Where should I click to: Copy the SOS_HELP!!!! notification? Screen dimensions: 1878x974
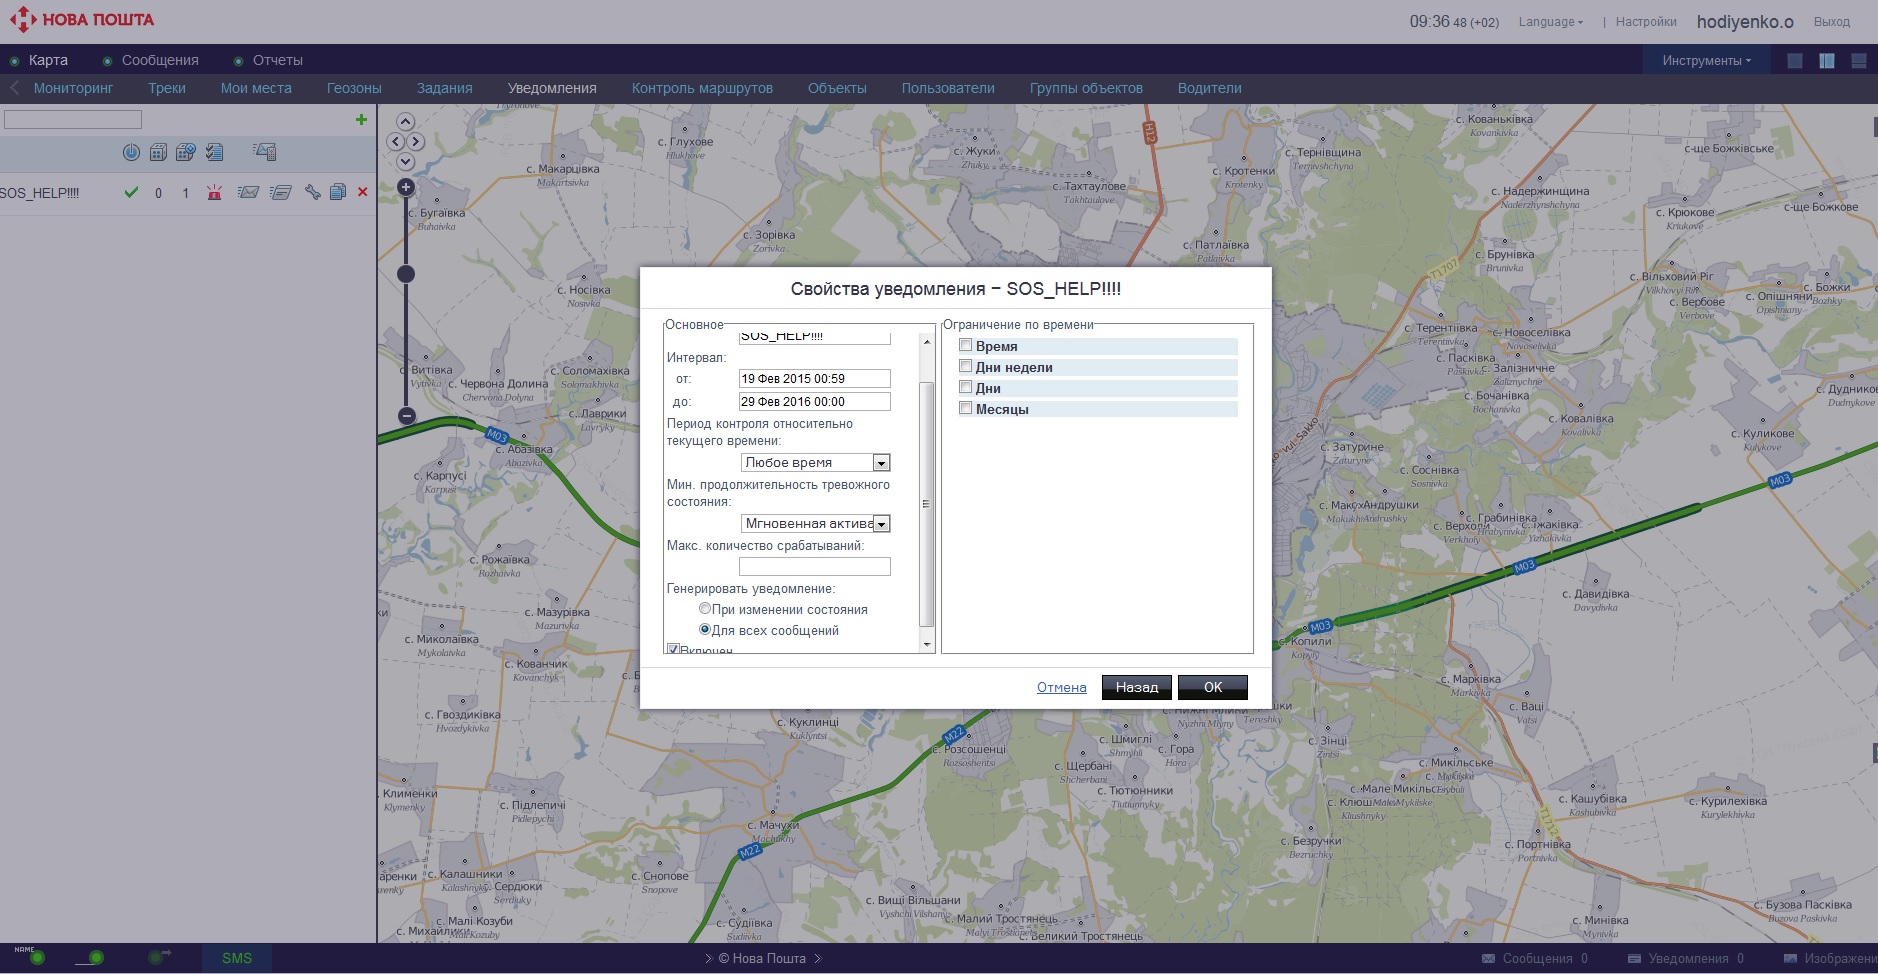click(338, 192)
